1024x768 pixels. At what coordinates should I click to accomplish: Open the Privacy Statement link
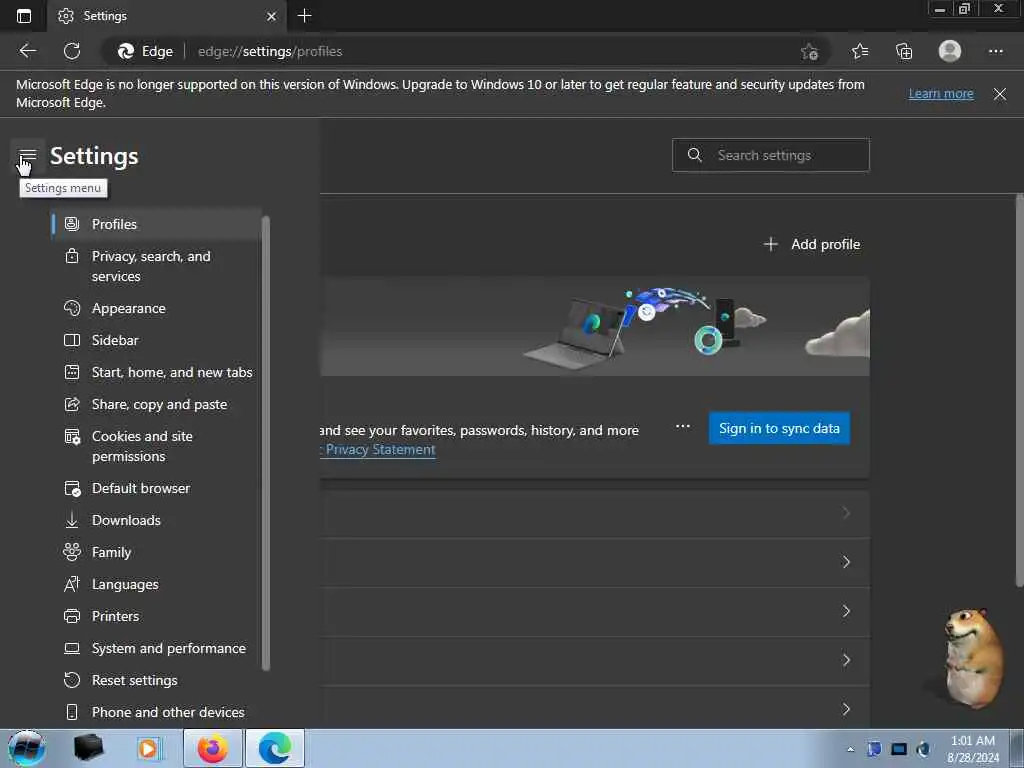(x=379, y=450)
